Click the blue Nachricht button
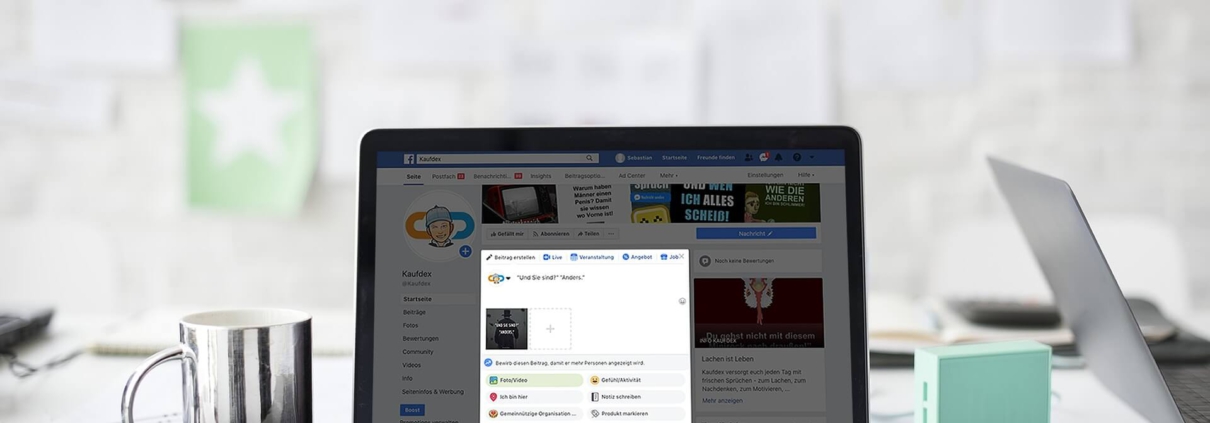This screenshot has width=1210, height=423. tap(755, 233)
